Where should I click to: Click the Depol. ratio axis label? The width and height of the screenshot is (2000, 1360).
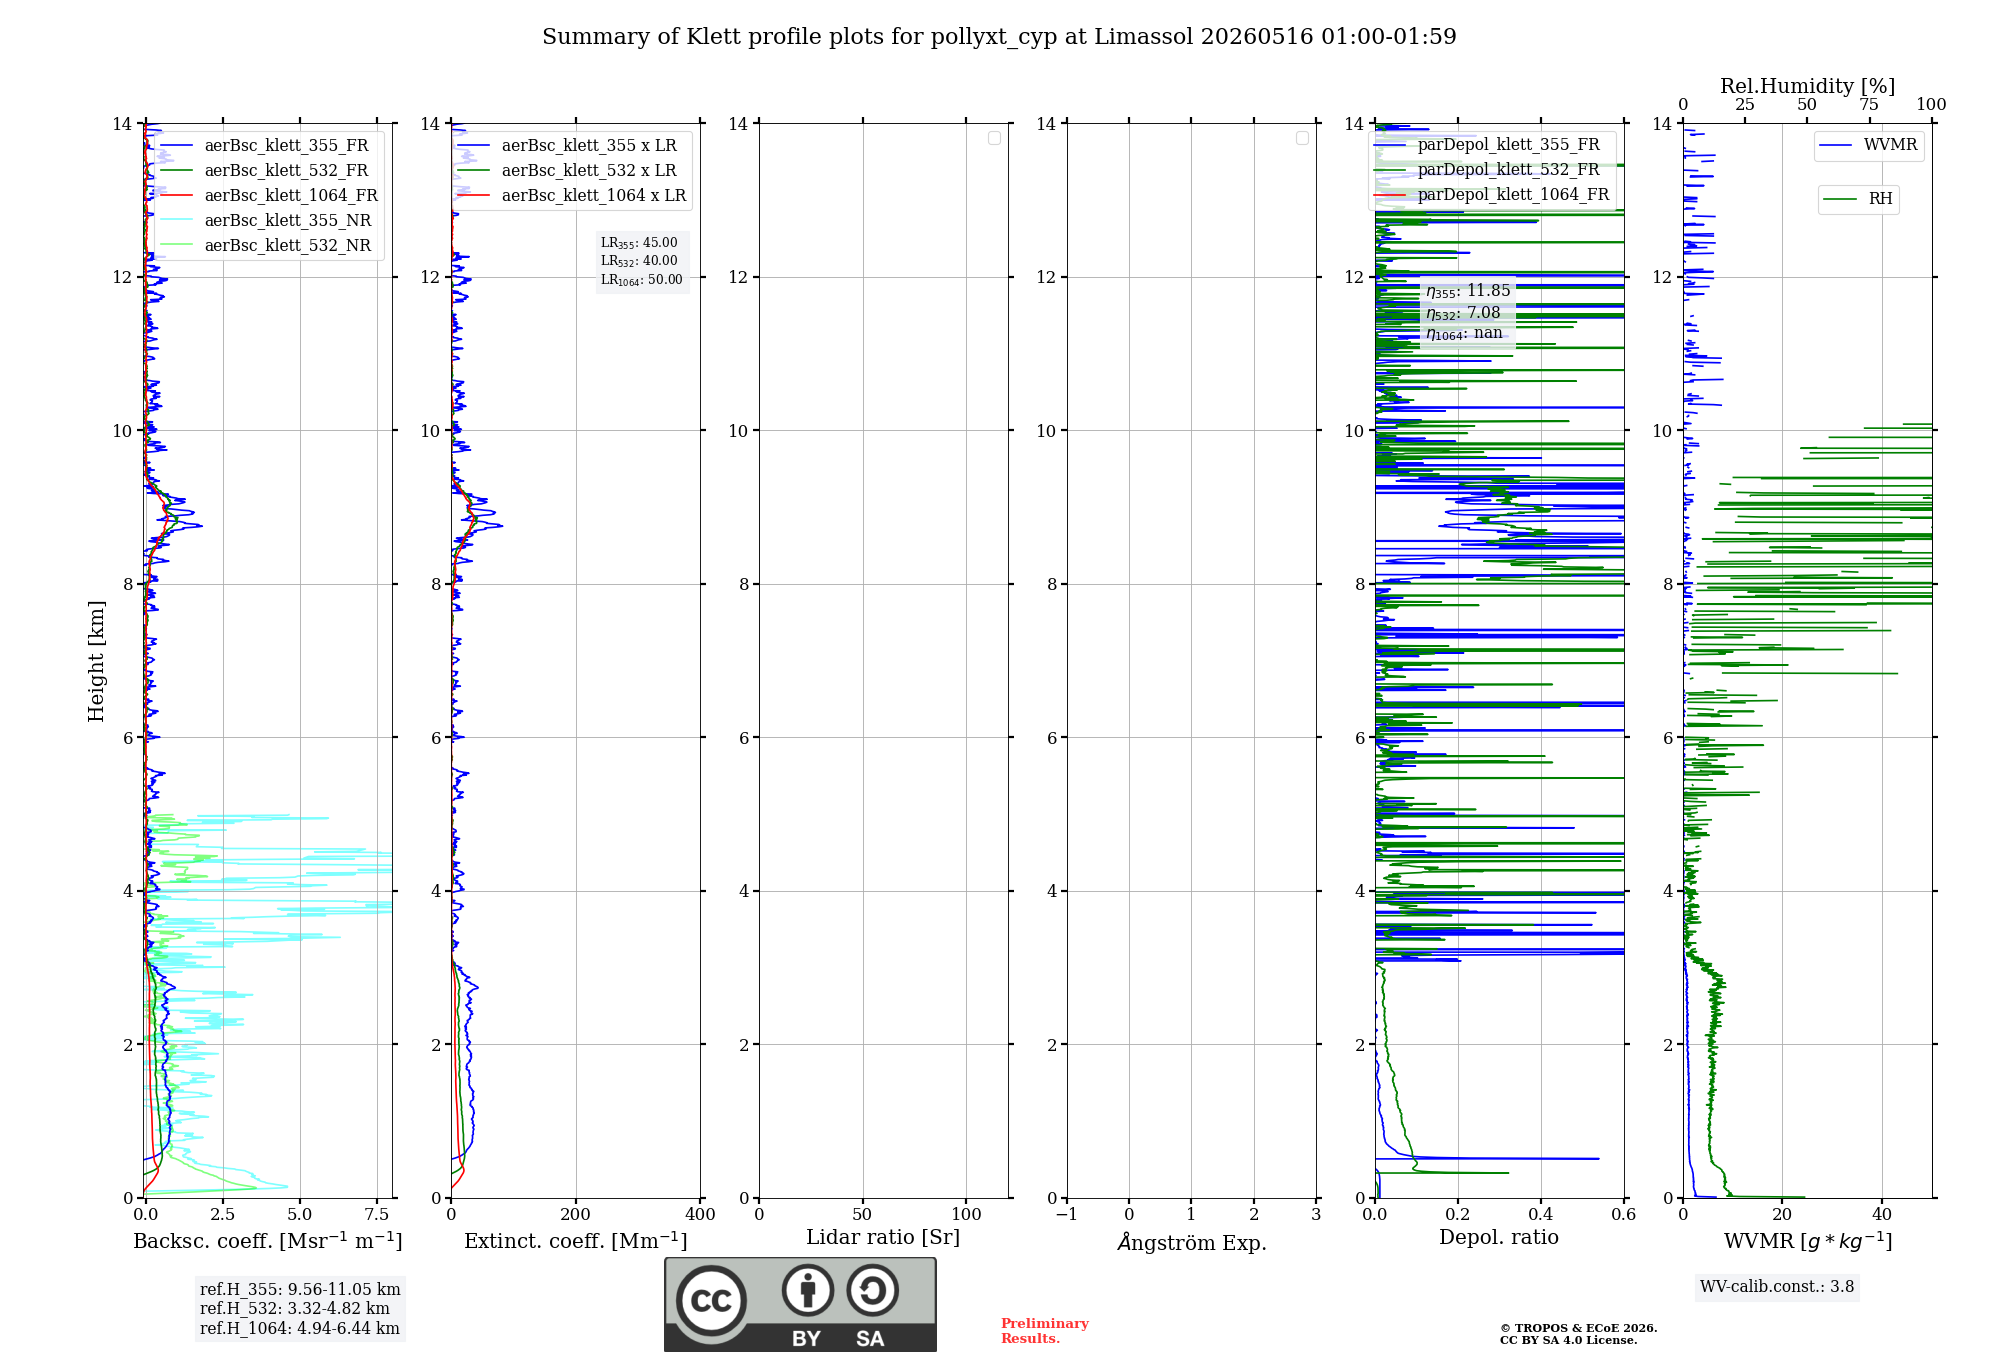(1498, 1238)
